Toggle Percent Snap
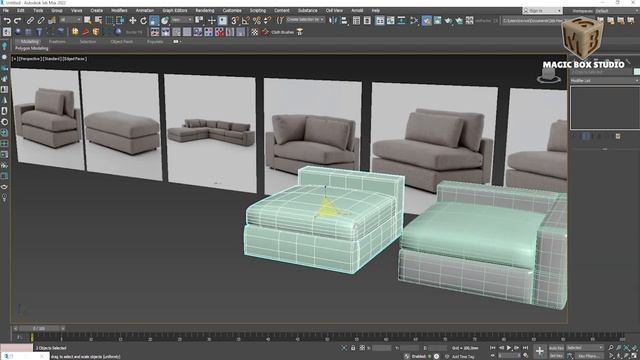Viewport: 640px width, 360px height. point(256,20)
